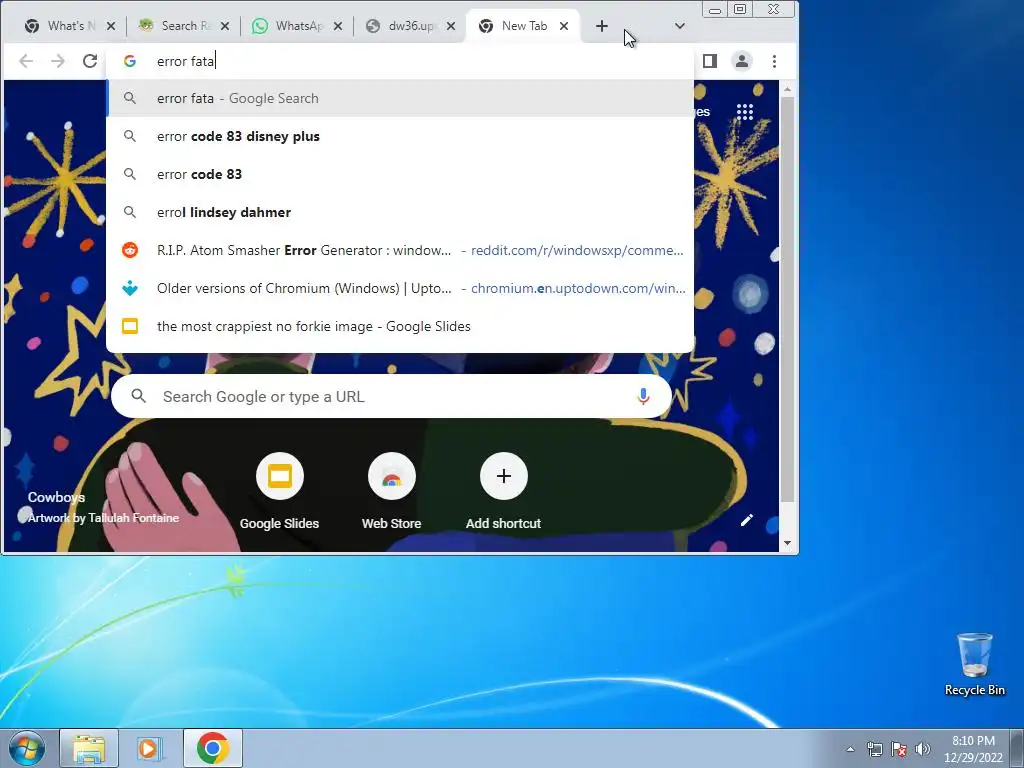Open 'the most crappiest no forkie image' Slides suggestion
1024x768 pixels.
[400, 326]
